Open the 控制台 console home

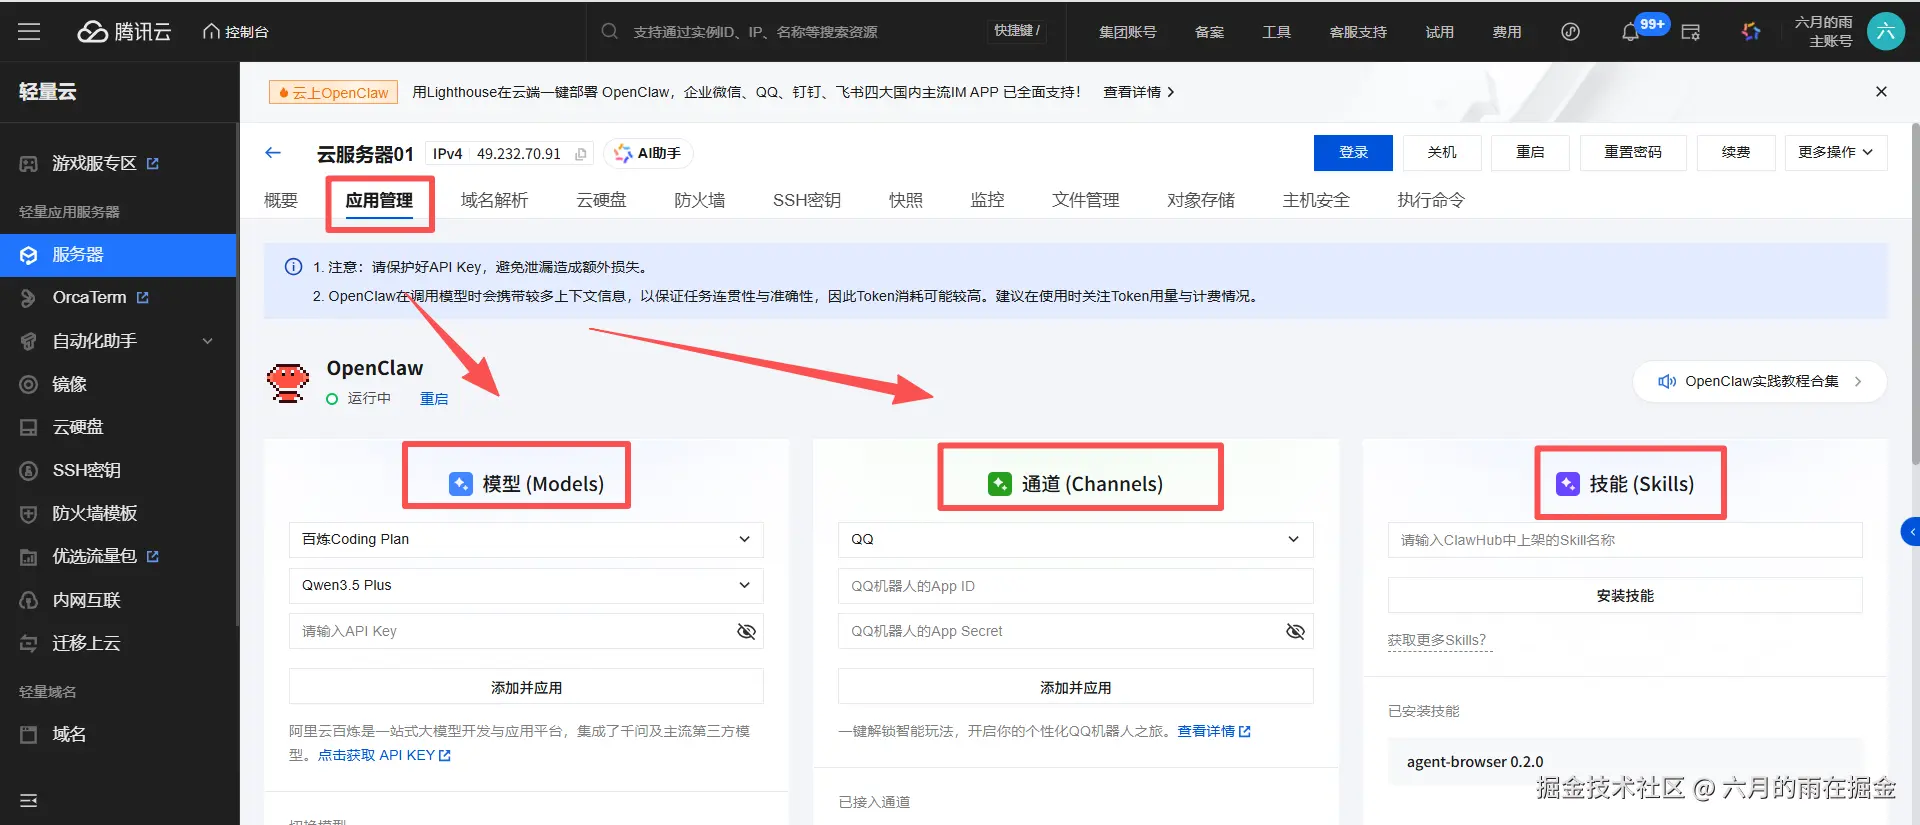tap(236, 32)
